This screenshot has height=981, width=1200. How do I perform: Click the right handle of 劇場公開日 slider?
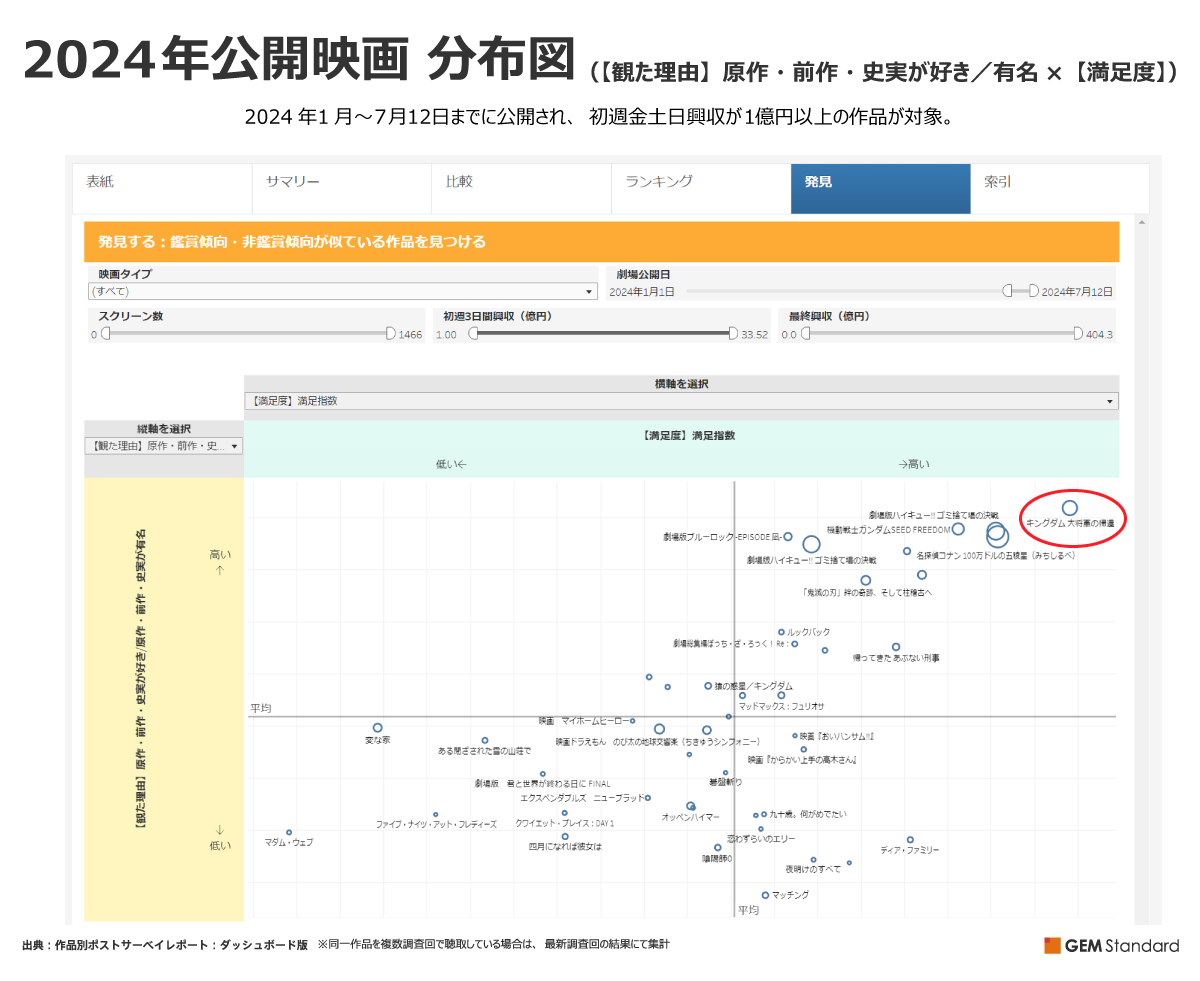click(1034, 291)
